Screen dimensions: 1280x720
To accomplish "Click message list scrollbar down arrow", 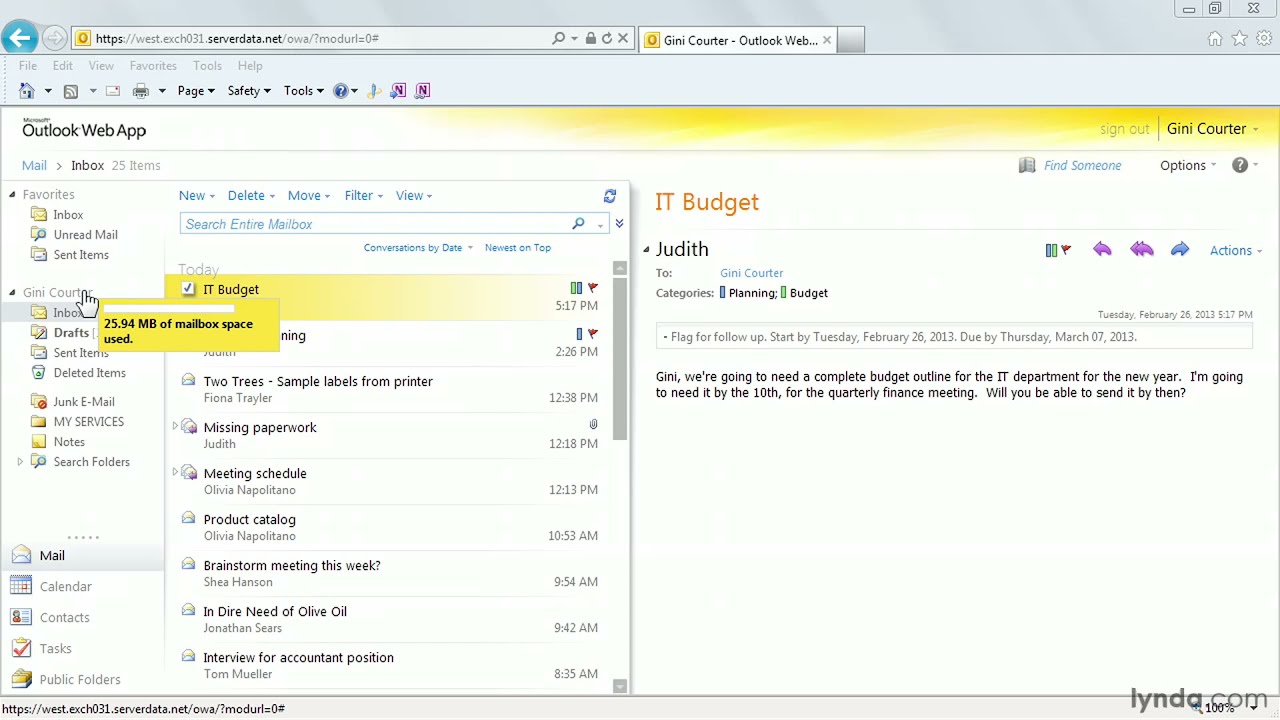I will [620, 687].
